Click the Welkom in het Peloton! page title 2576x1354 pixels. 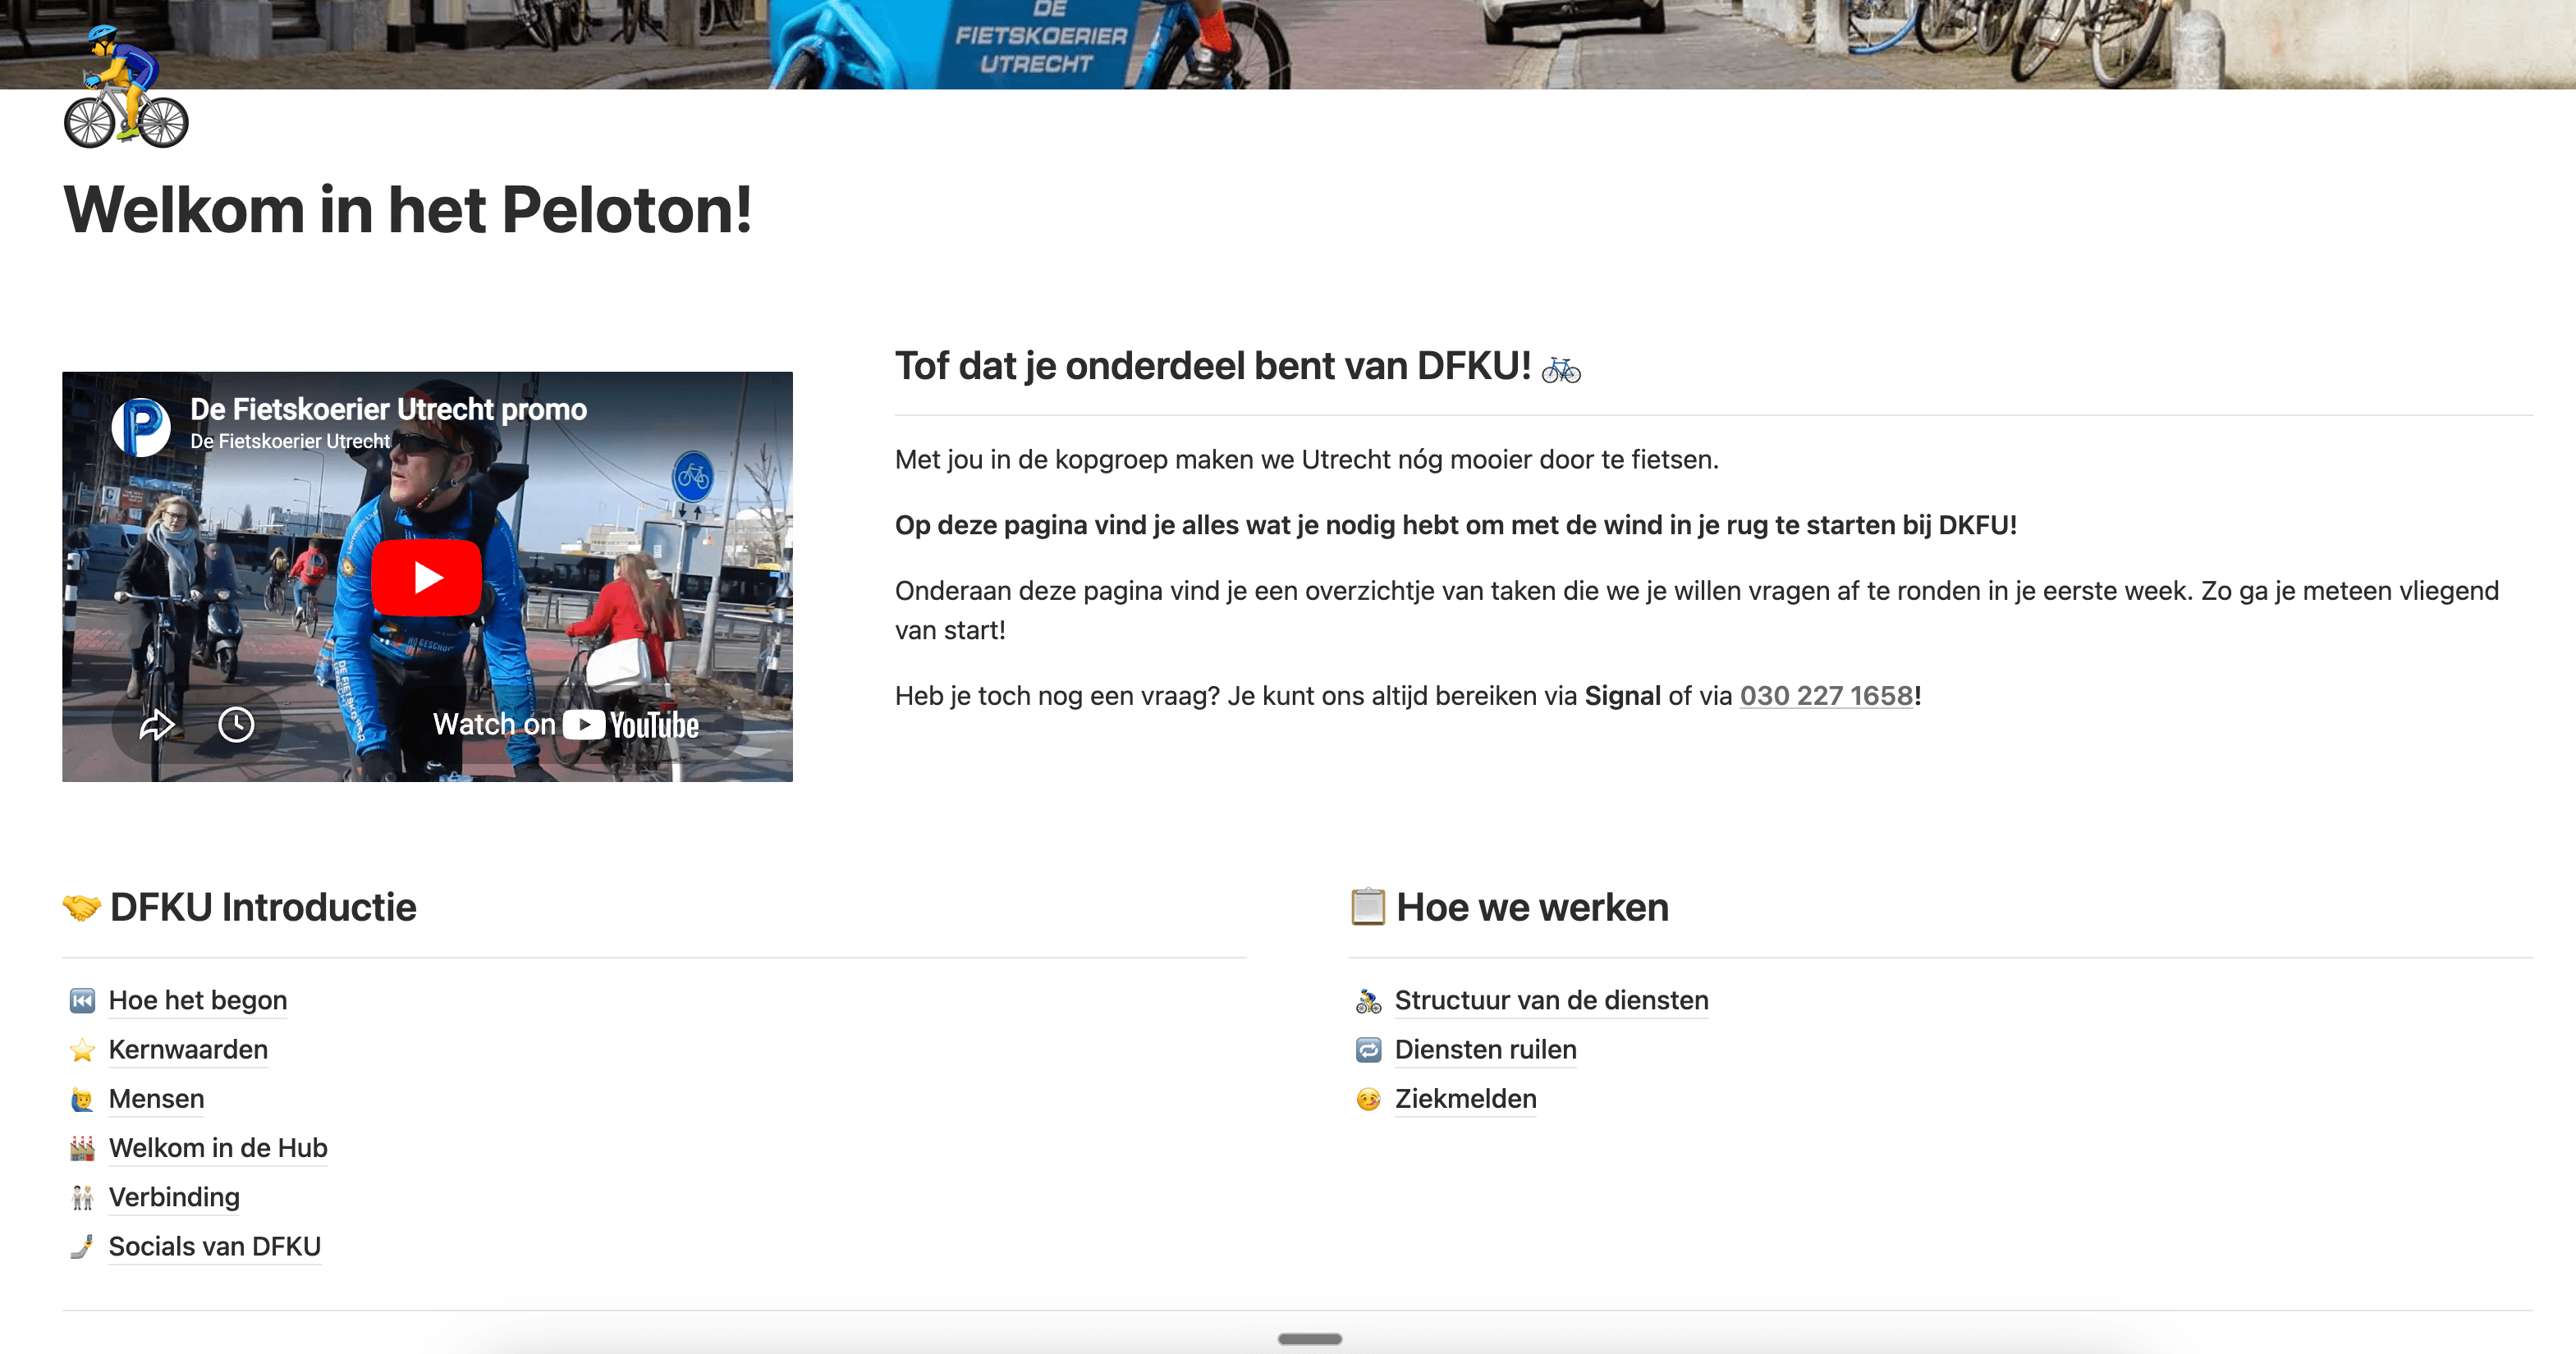(x=407, y=210)
